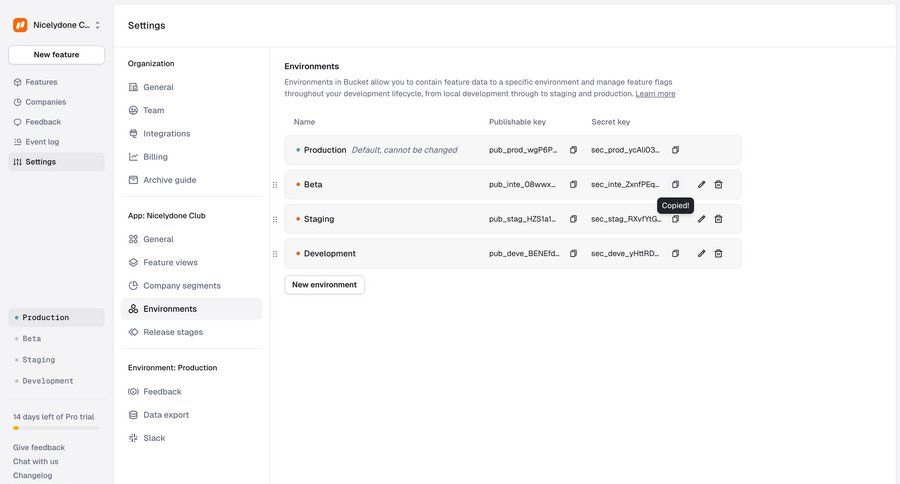Click Chat with us link
900x484 pixels.
[36, 462]
